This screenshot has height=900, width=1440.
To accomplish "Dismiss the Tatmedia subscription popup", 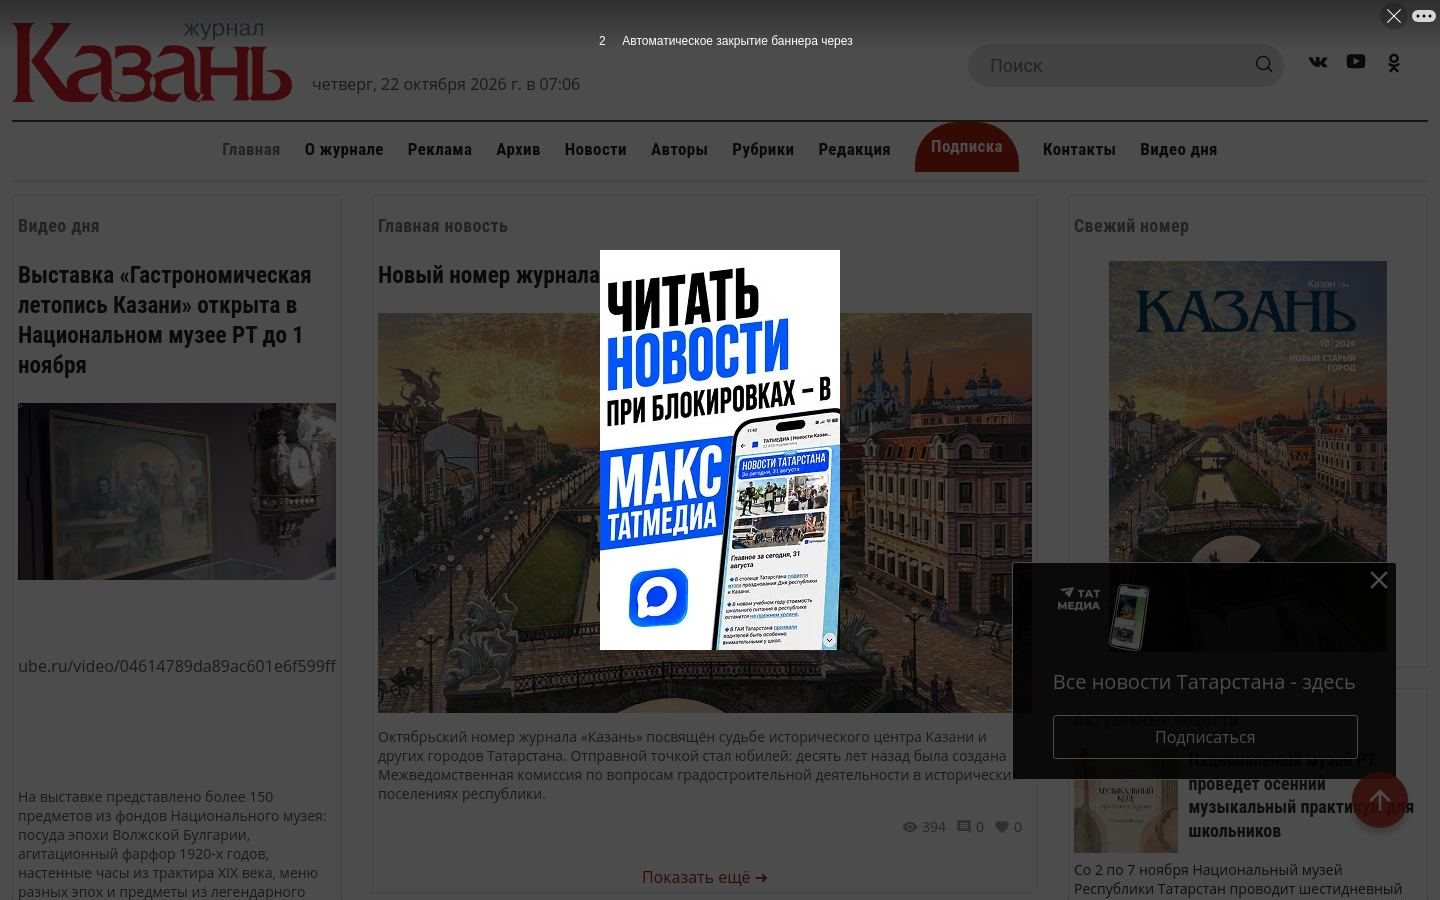I will [1378, 580].
